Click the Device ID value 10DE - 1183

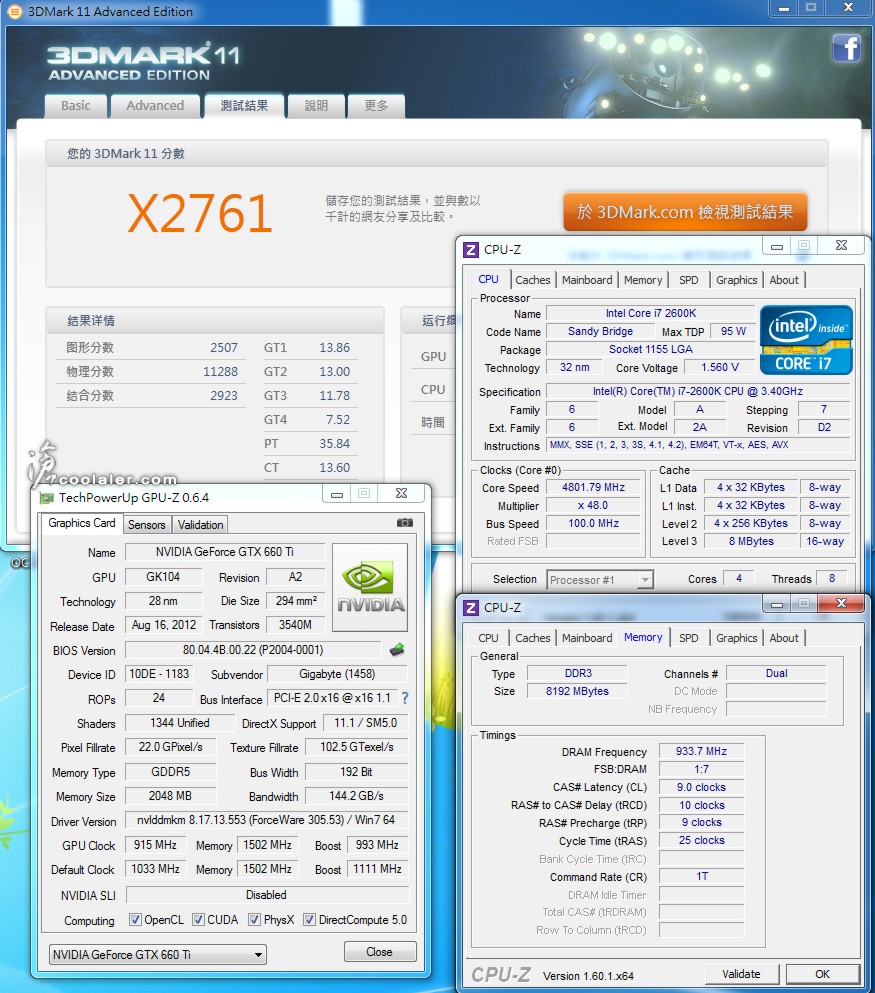click(159, 674)
